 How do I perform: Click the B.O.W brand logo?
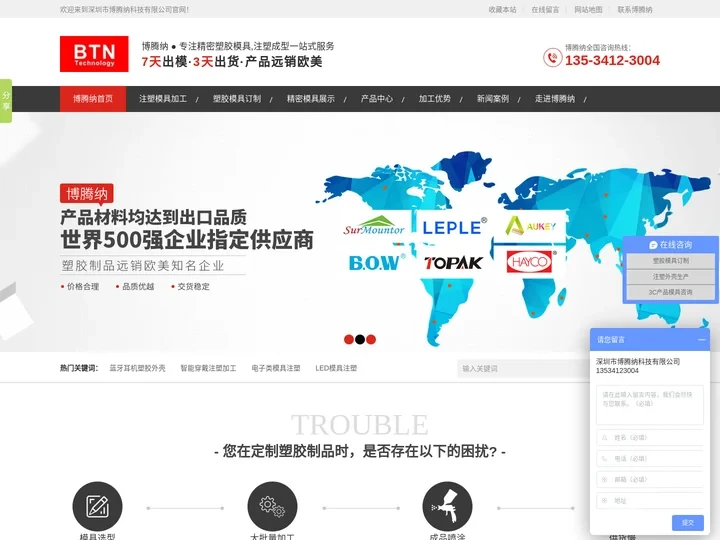(377, 263)
